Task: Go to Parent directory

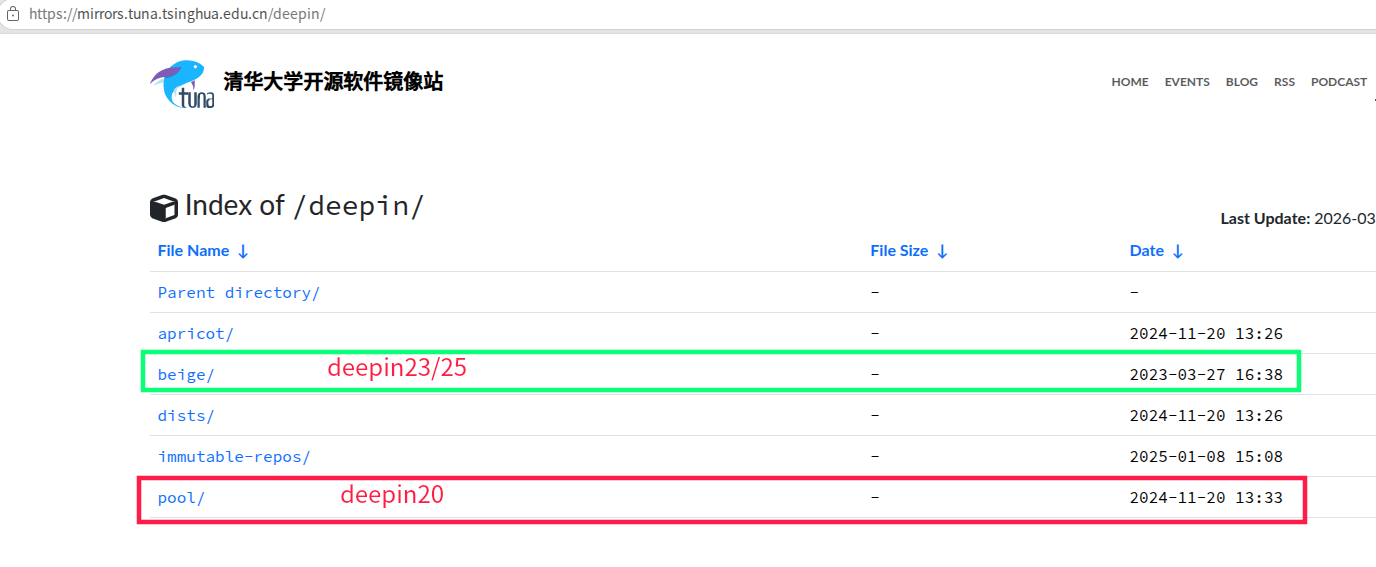Action: [x=239, y=293]
